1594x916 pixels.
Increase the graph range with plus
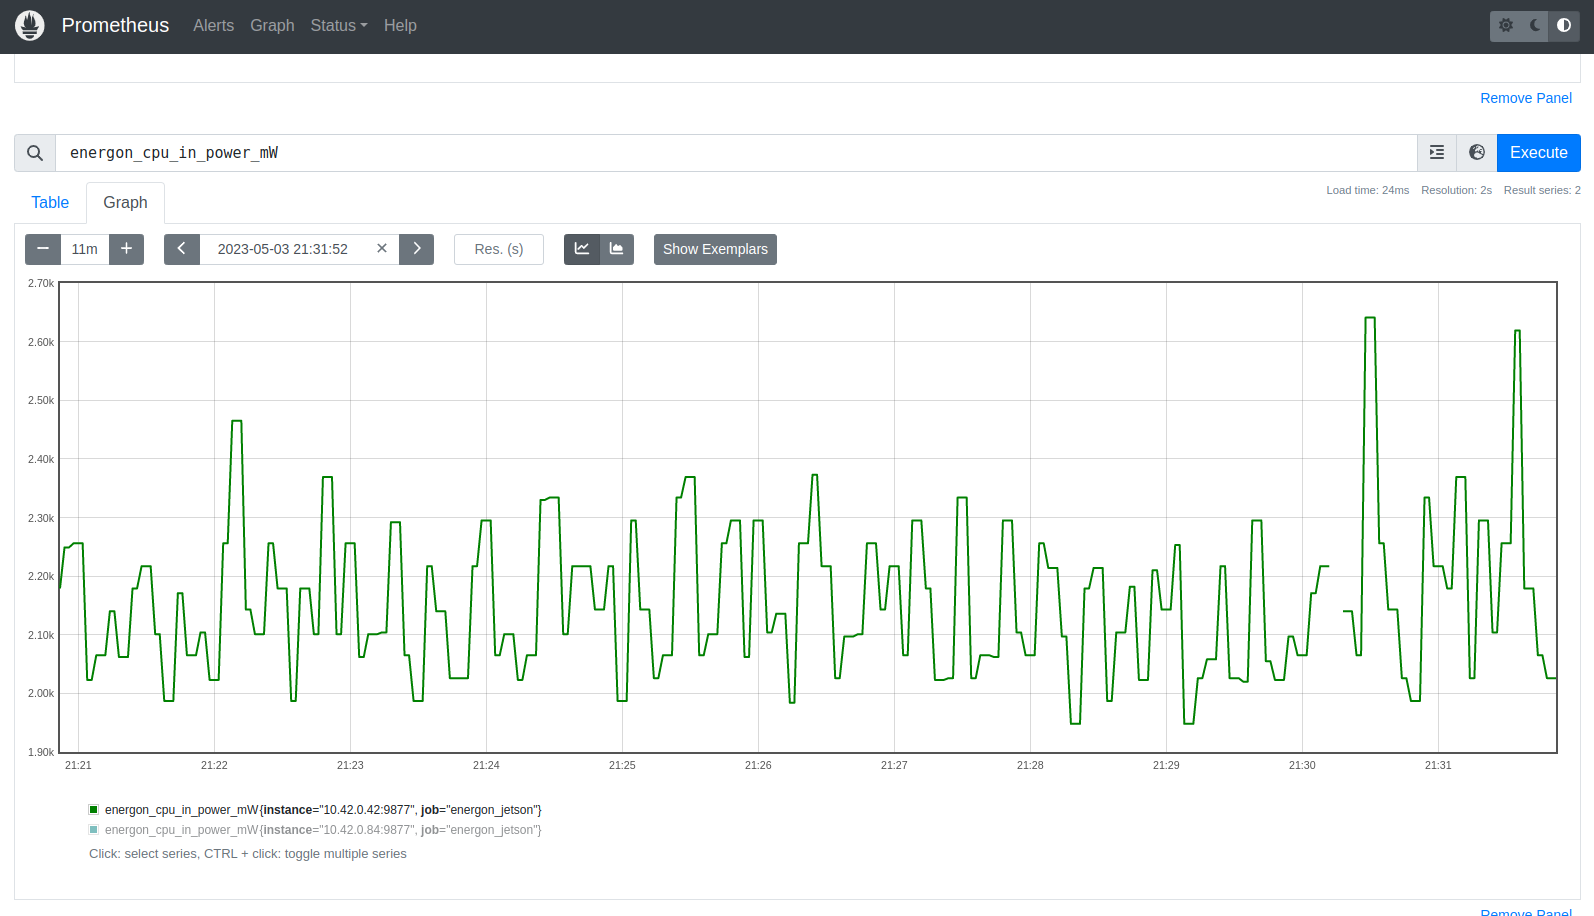[127, 249]
